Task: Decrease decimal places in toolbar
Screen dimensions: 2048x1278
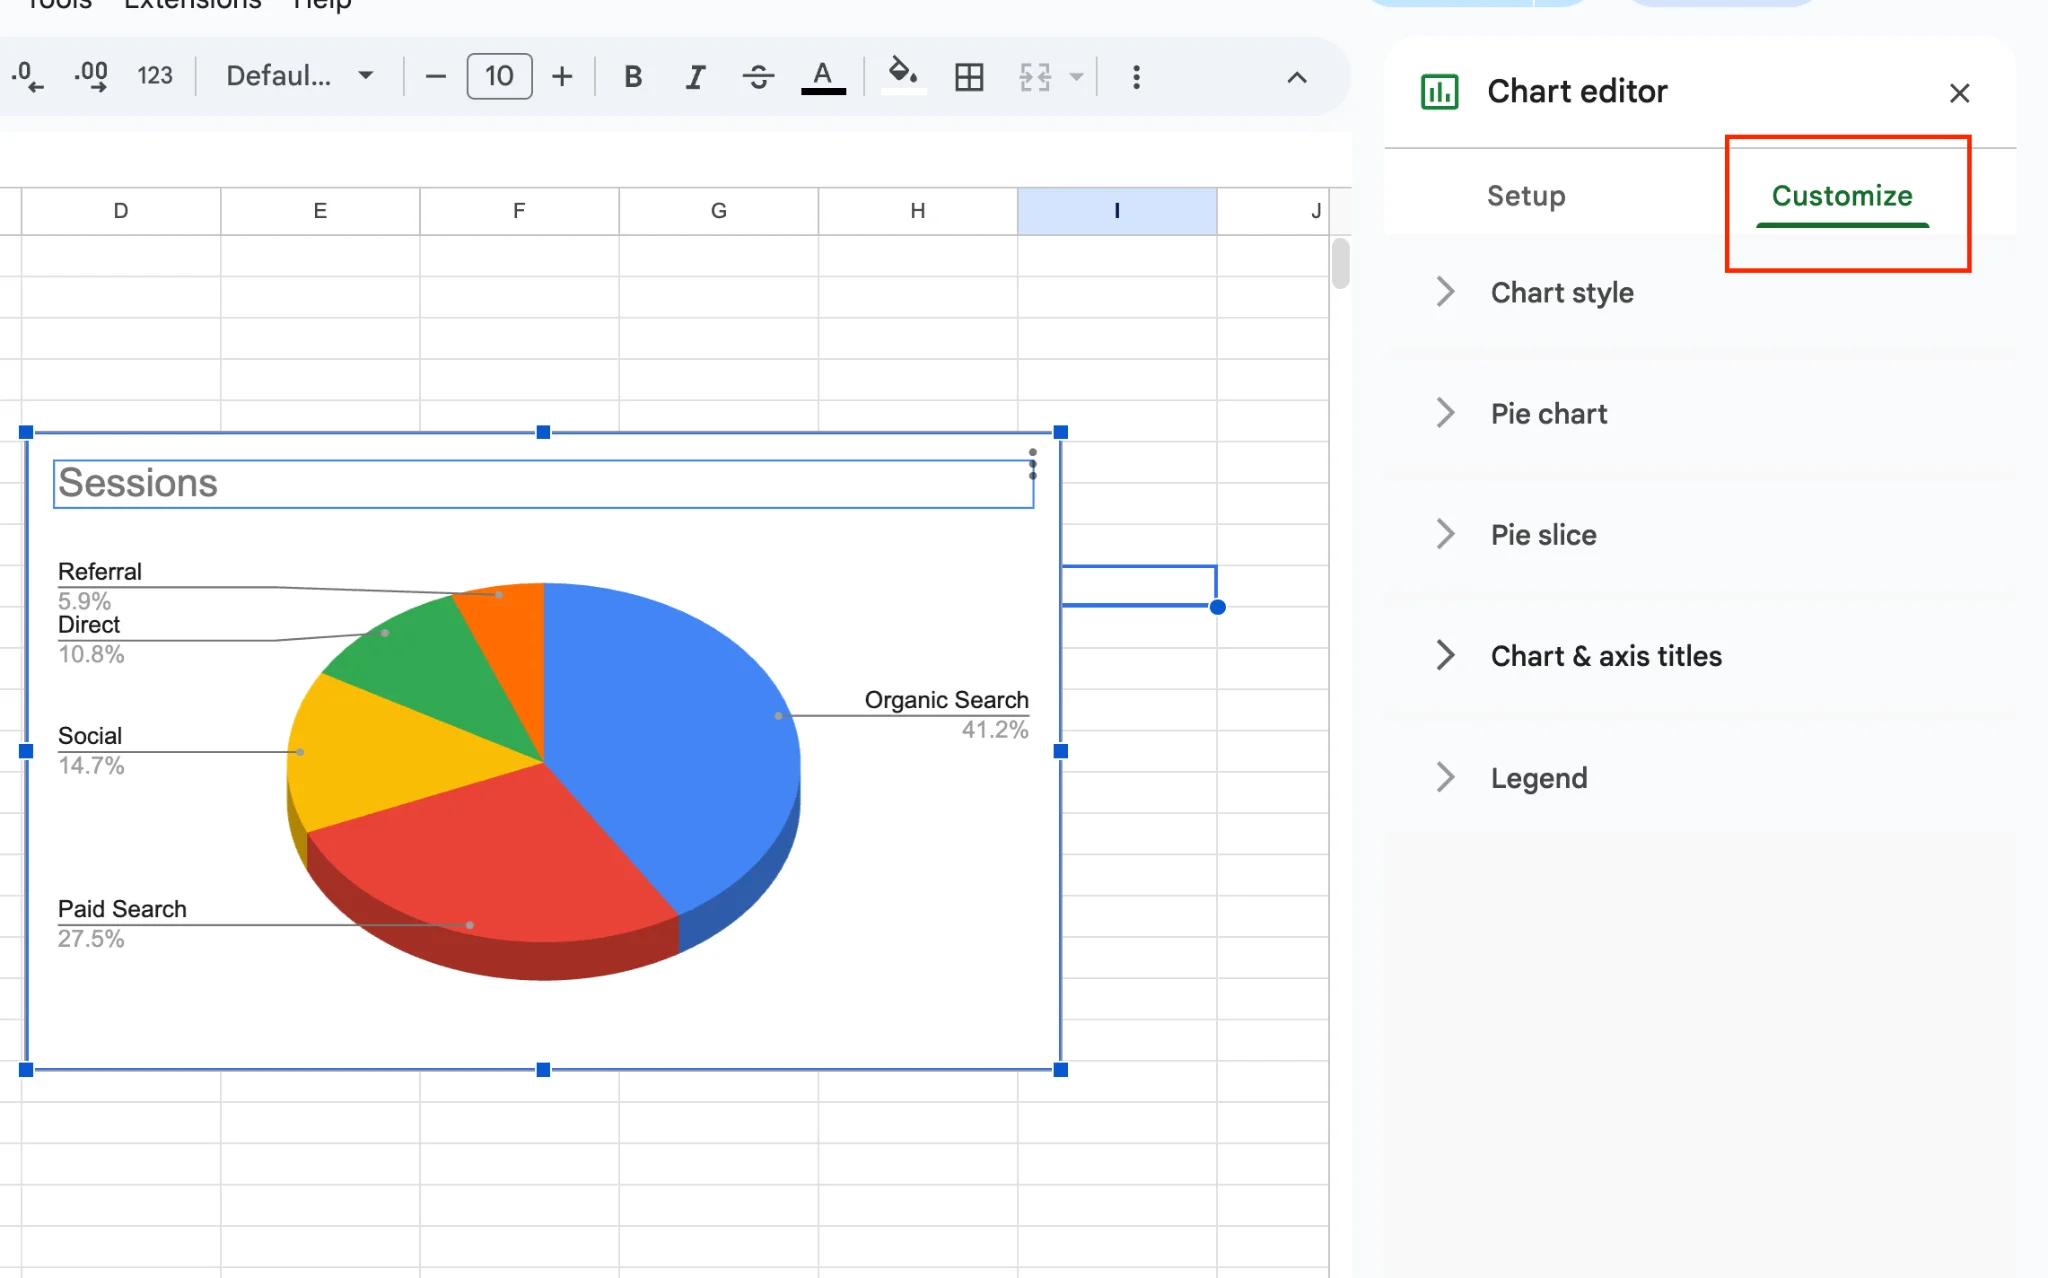Action: [27, 76]
